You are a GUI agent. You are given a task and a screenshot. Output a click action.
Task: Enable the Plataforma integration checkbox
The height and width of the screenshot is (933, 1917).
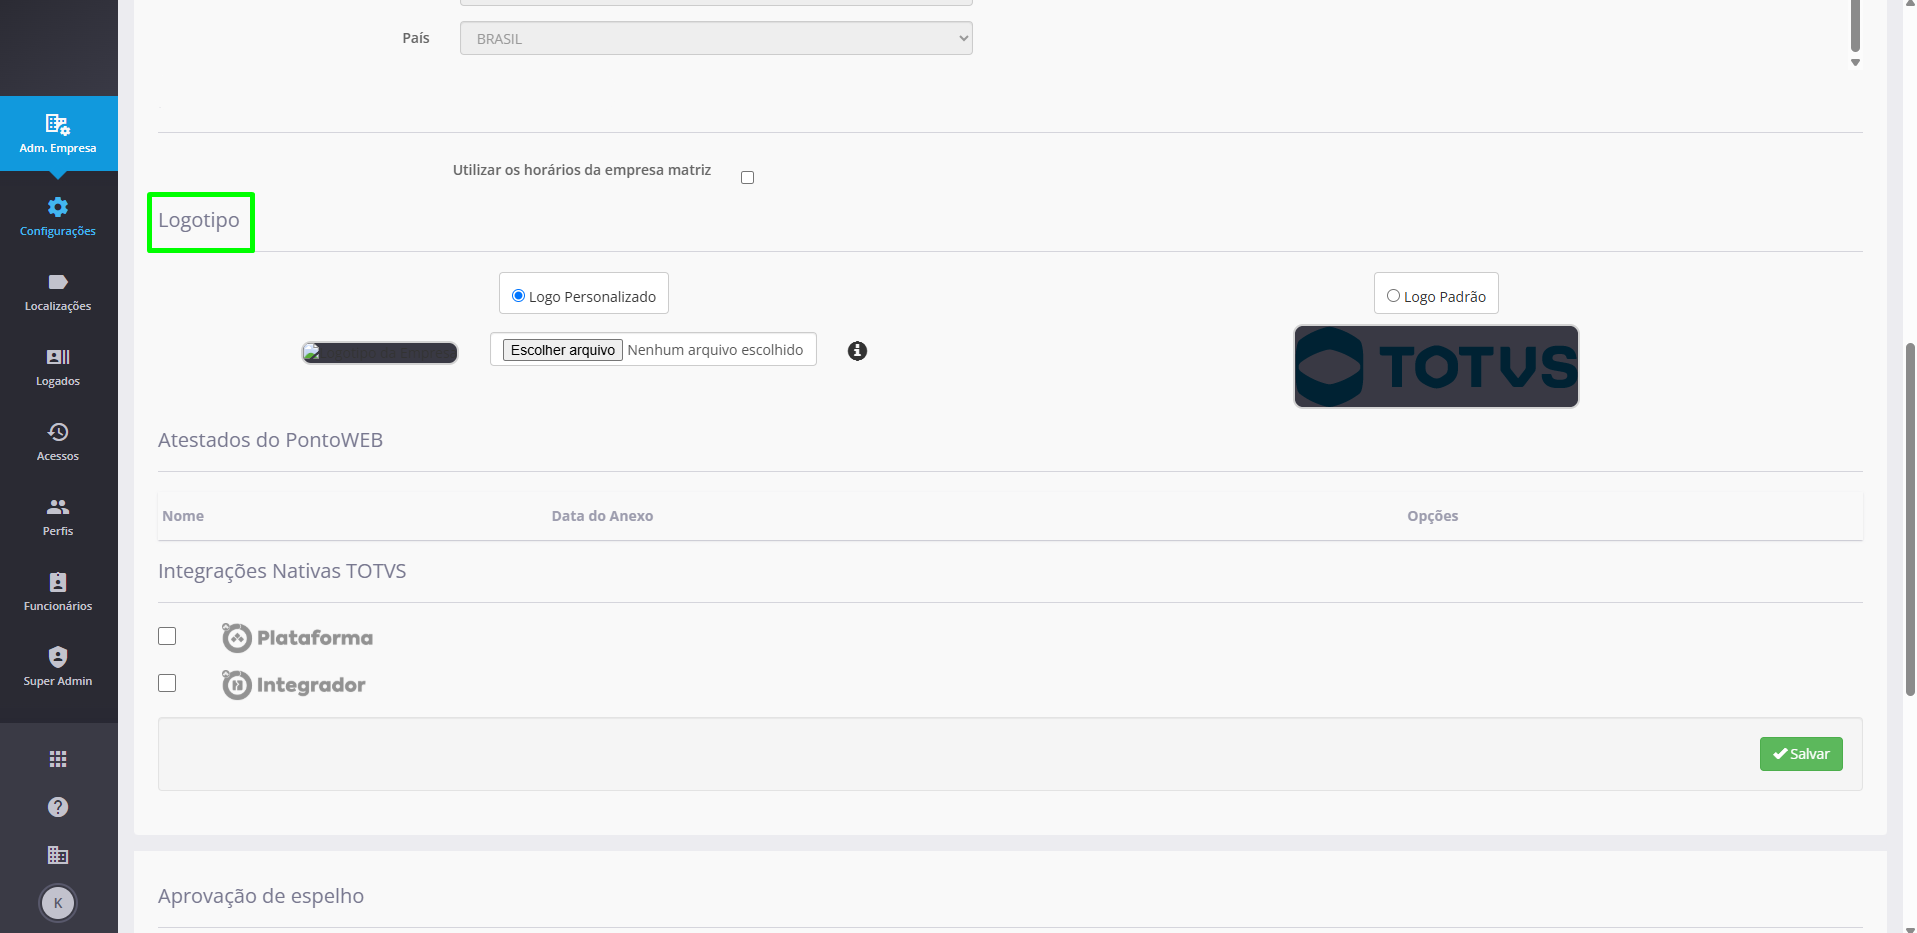[167, 636]
